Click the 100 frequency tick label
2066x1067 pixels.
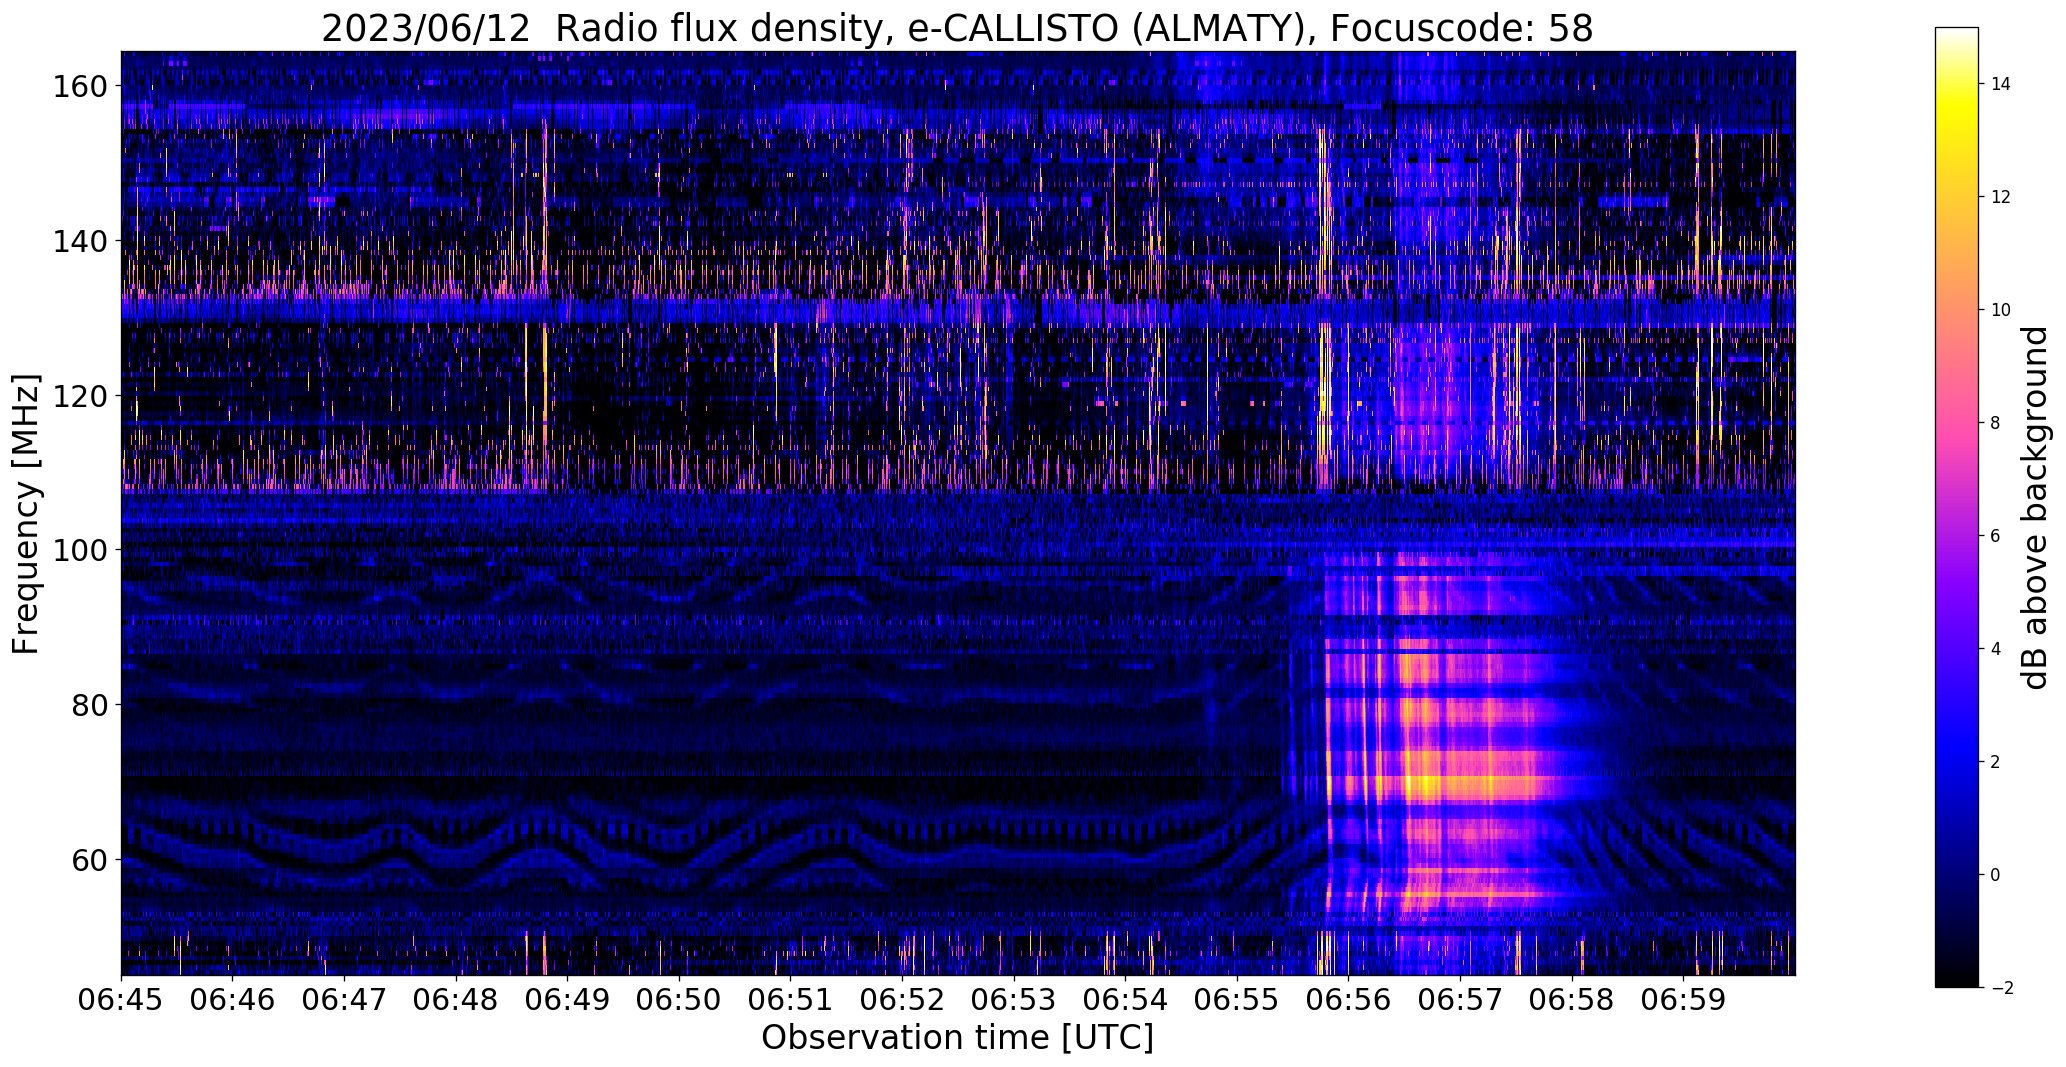point(78,550)
